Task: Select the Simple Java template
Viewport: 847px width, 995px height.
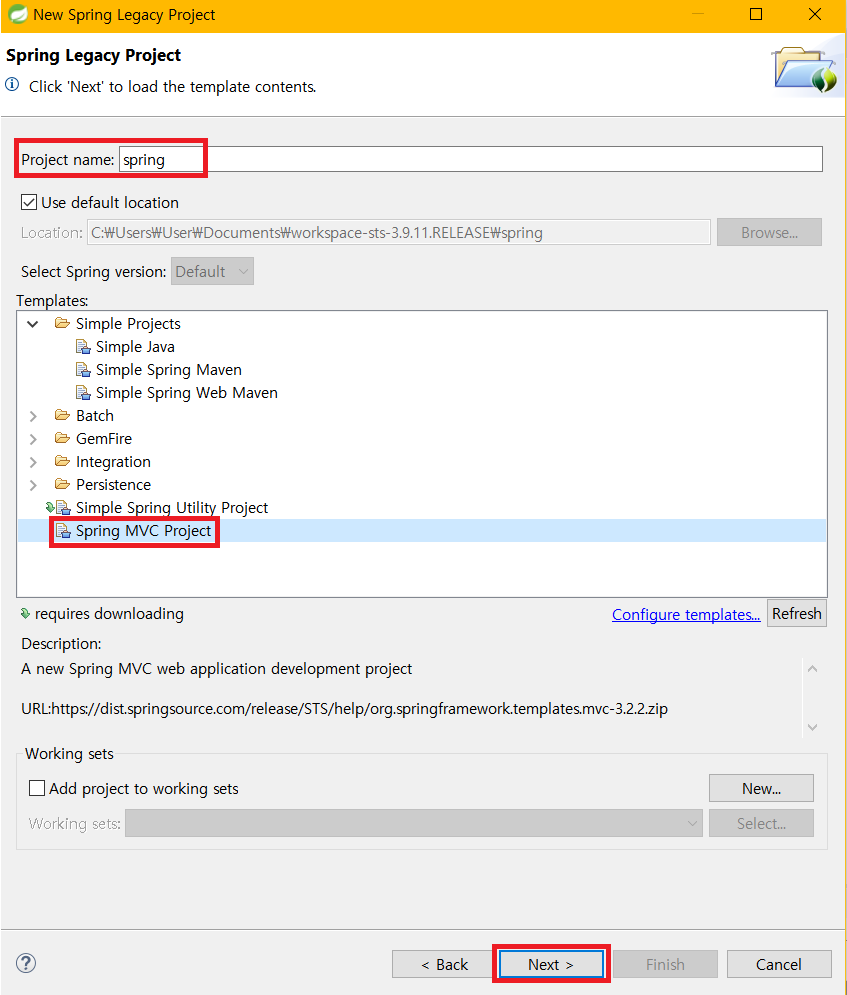Action: (x=135, y=346)
